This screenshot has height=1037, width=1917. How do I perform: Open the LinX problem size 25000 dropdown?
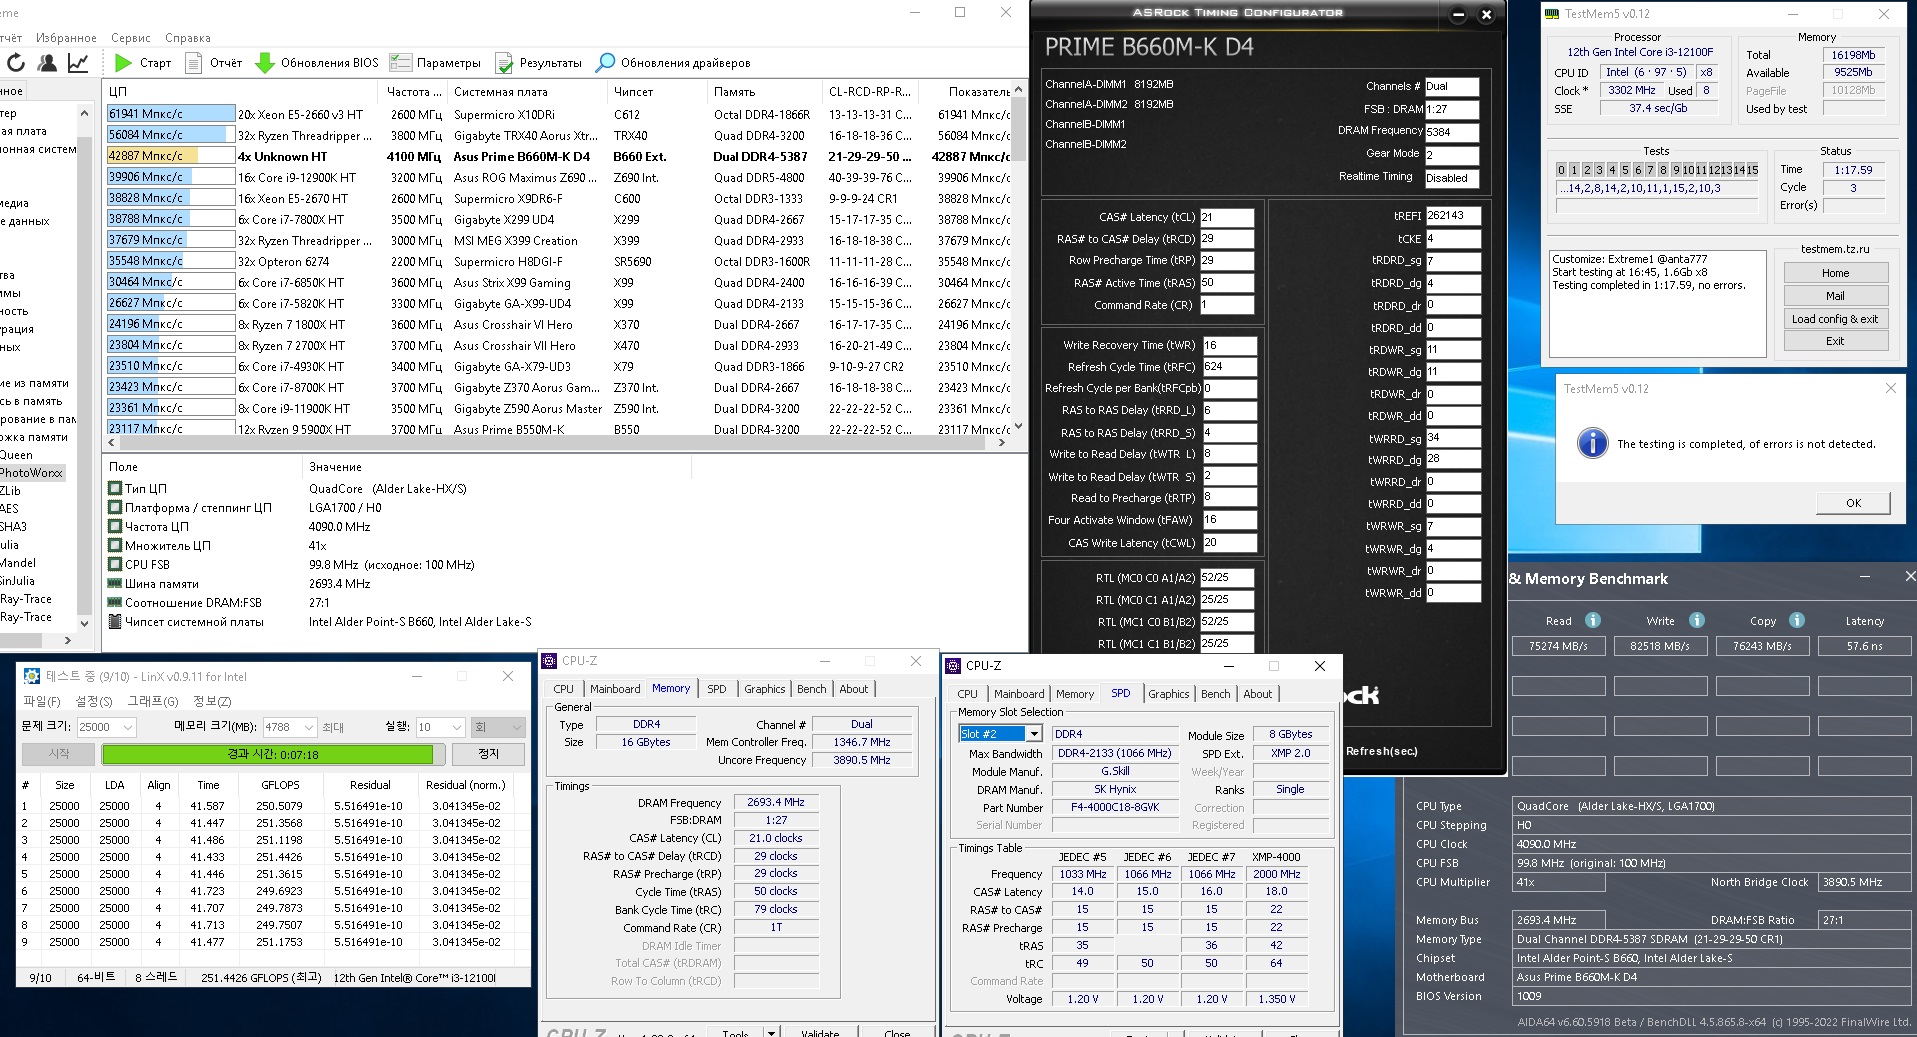pos(127,727)
